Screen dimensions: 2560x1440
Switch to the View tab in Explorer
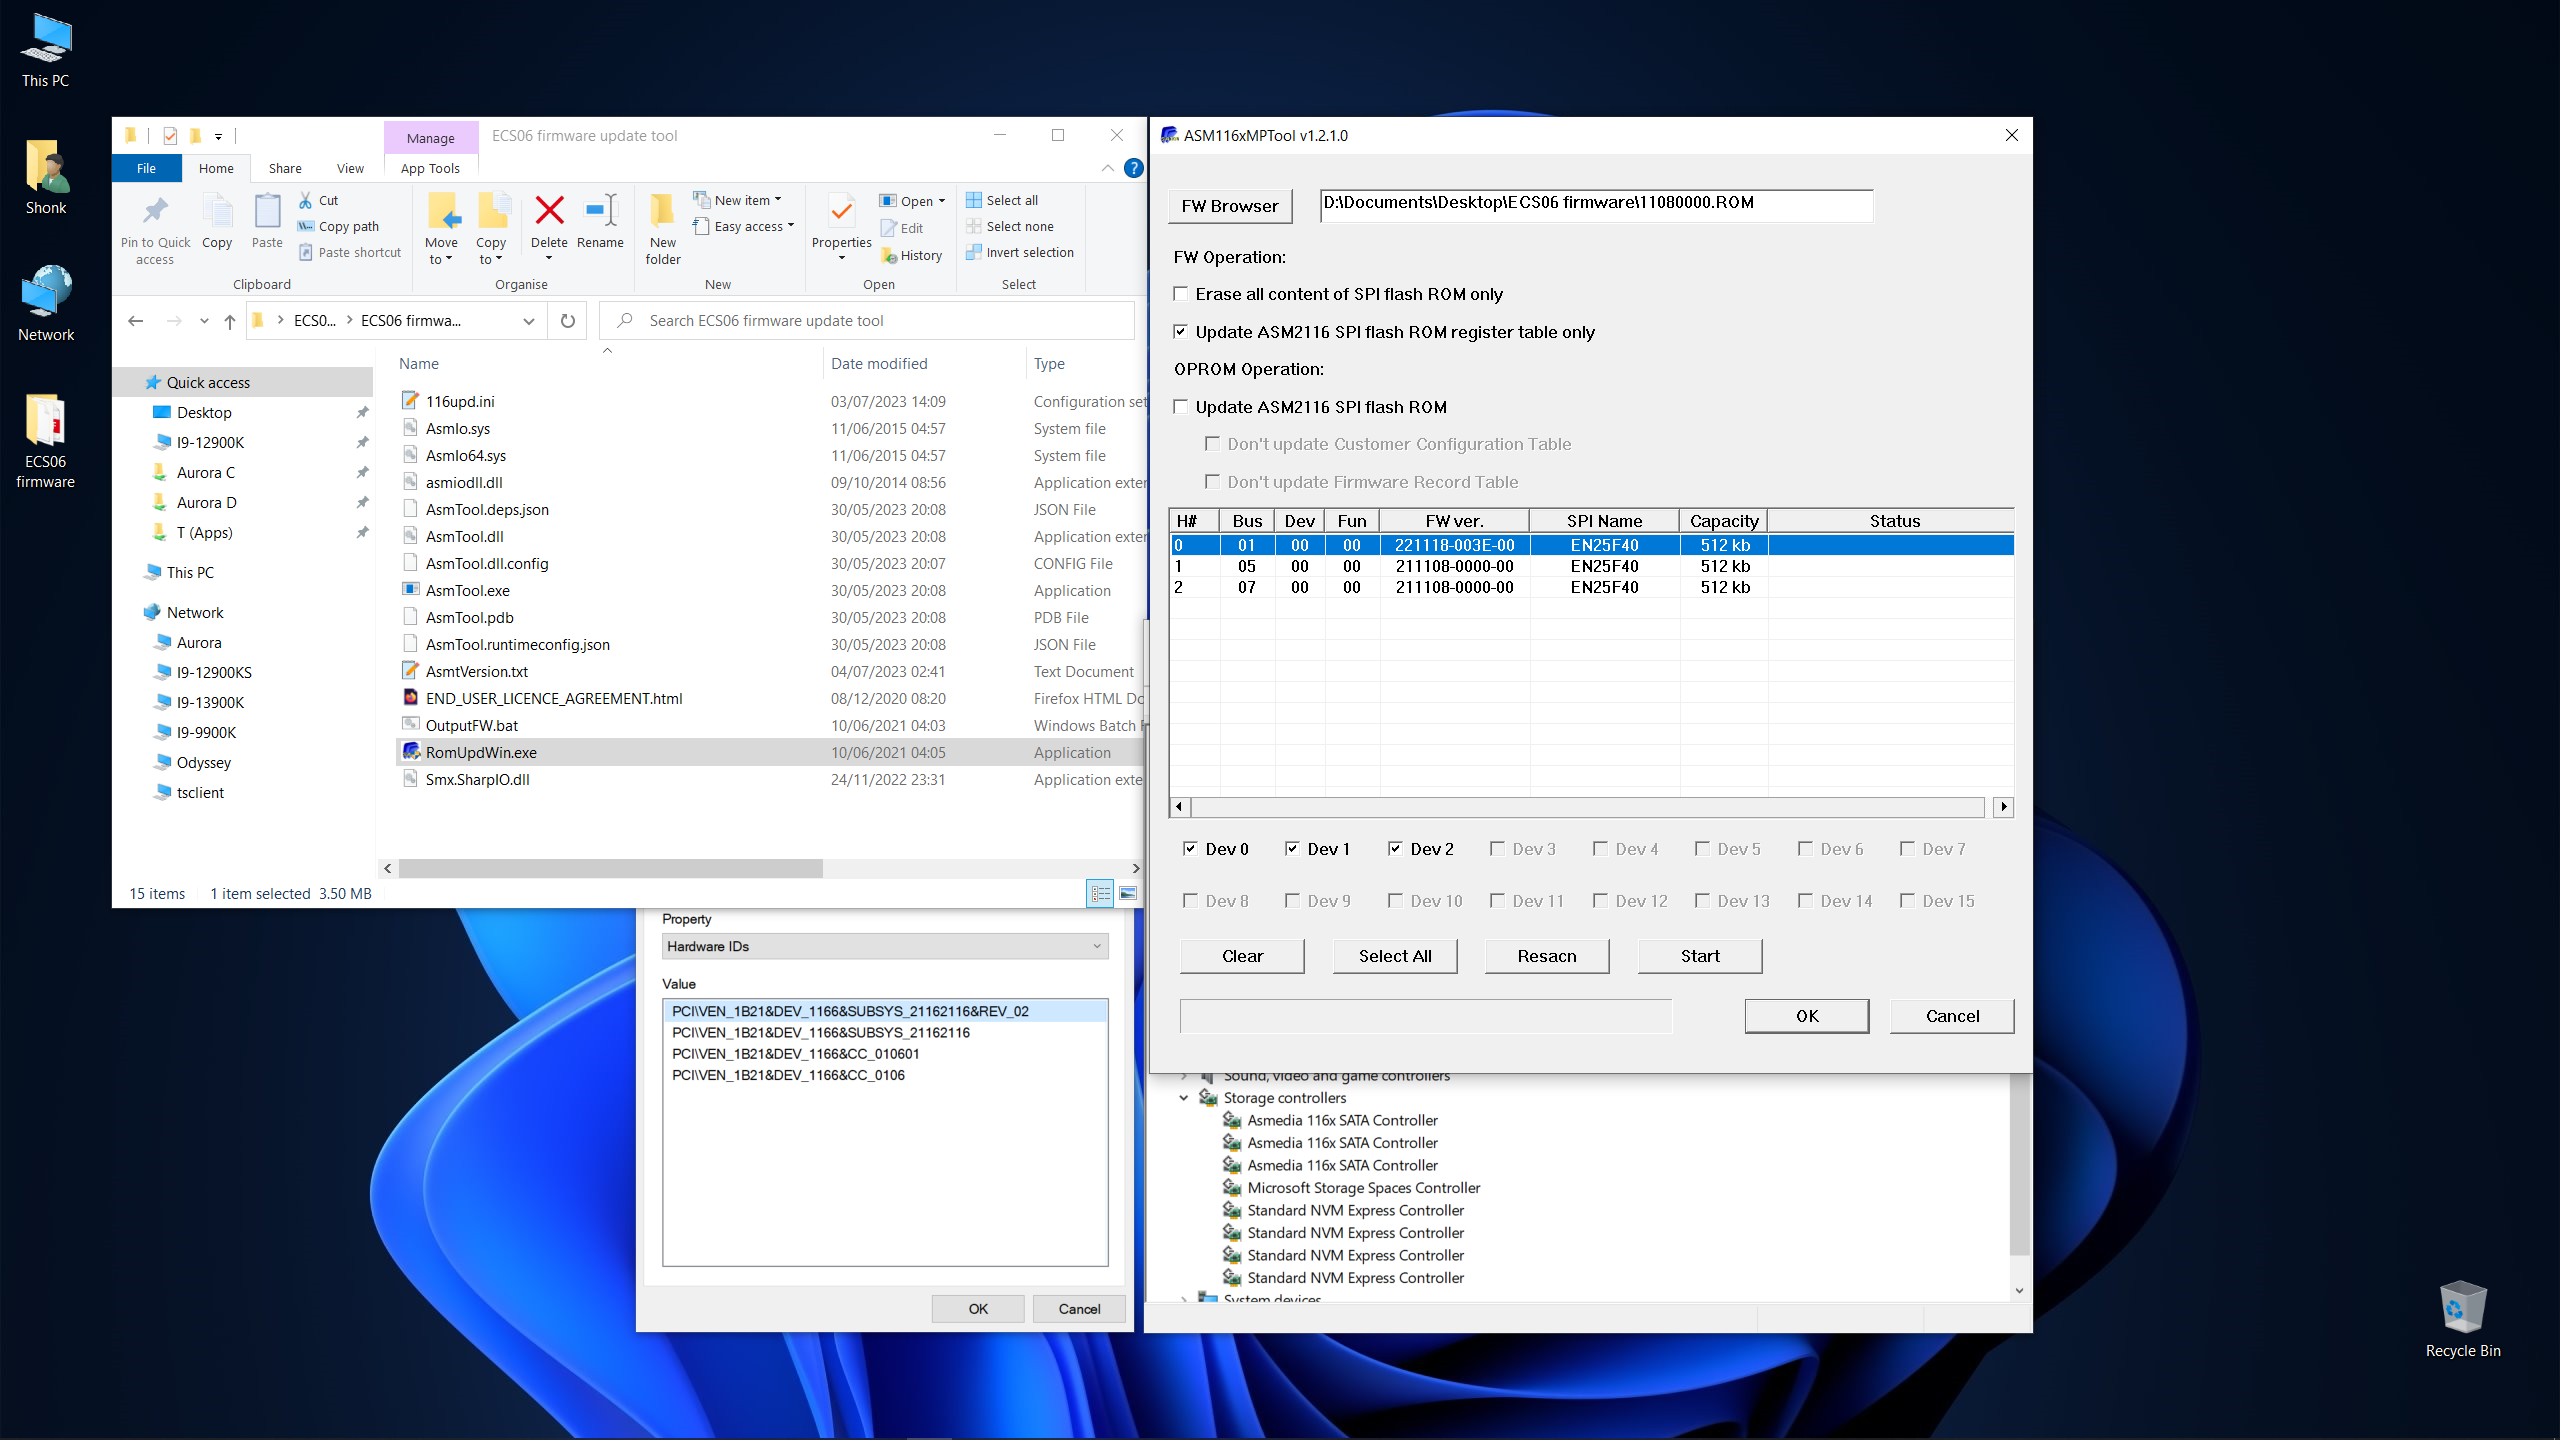349,168
